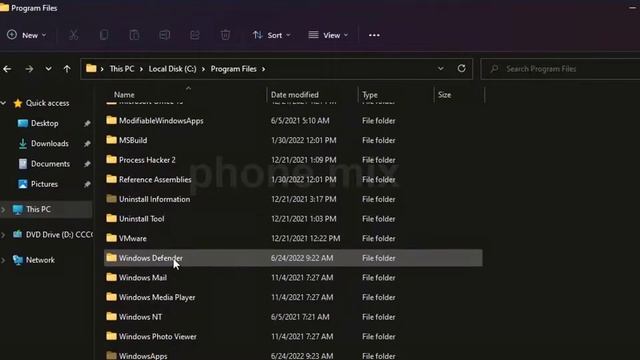Select Desktop in Quick access
640x360 pixels.
[x=44, y=123]
